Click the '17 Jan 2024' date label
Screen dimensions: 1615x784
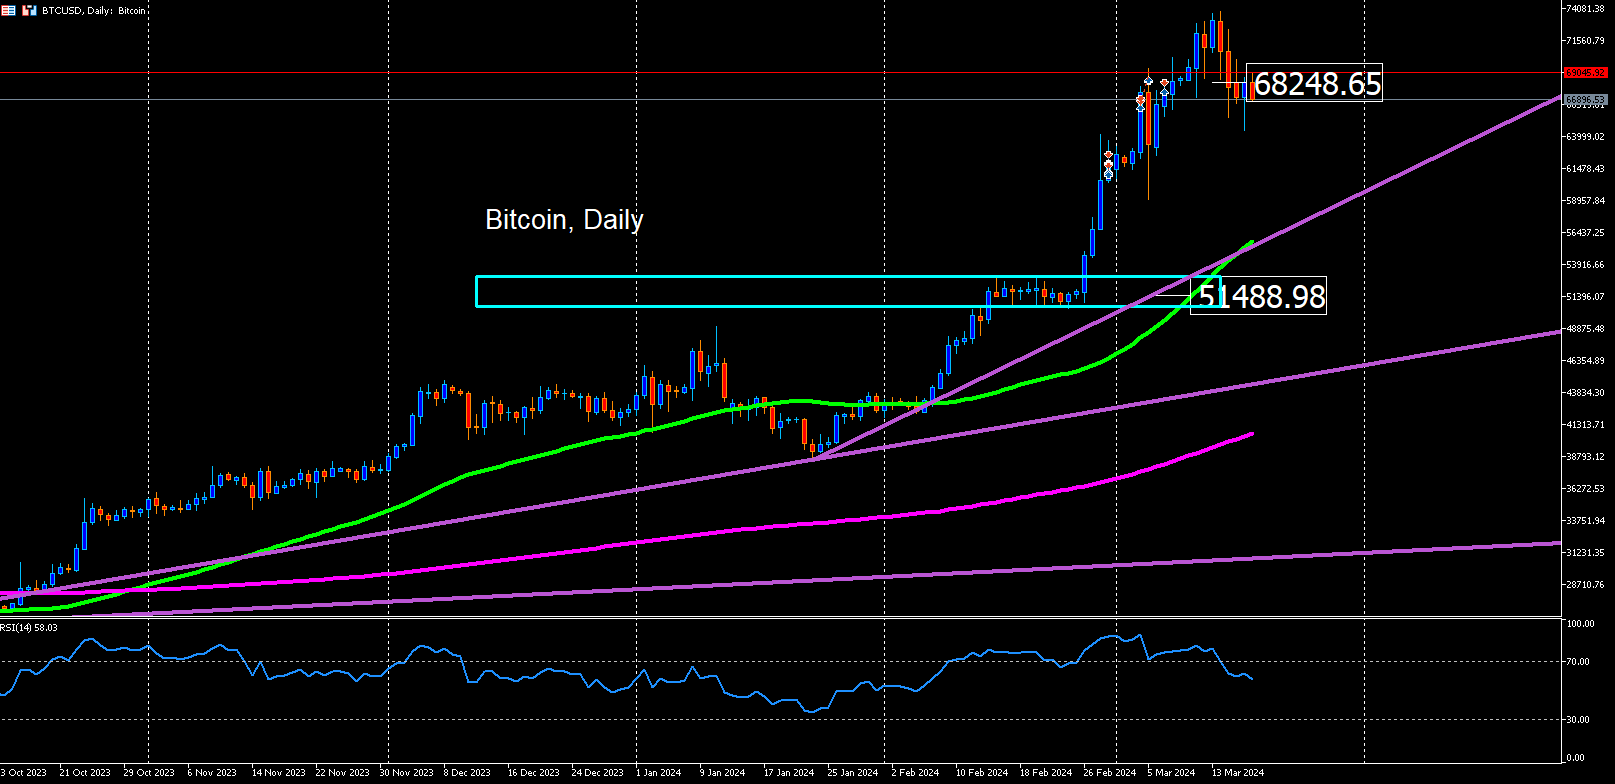coord(789,772)
